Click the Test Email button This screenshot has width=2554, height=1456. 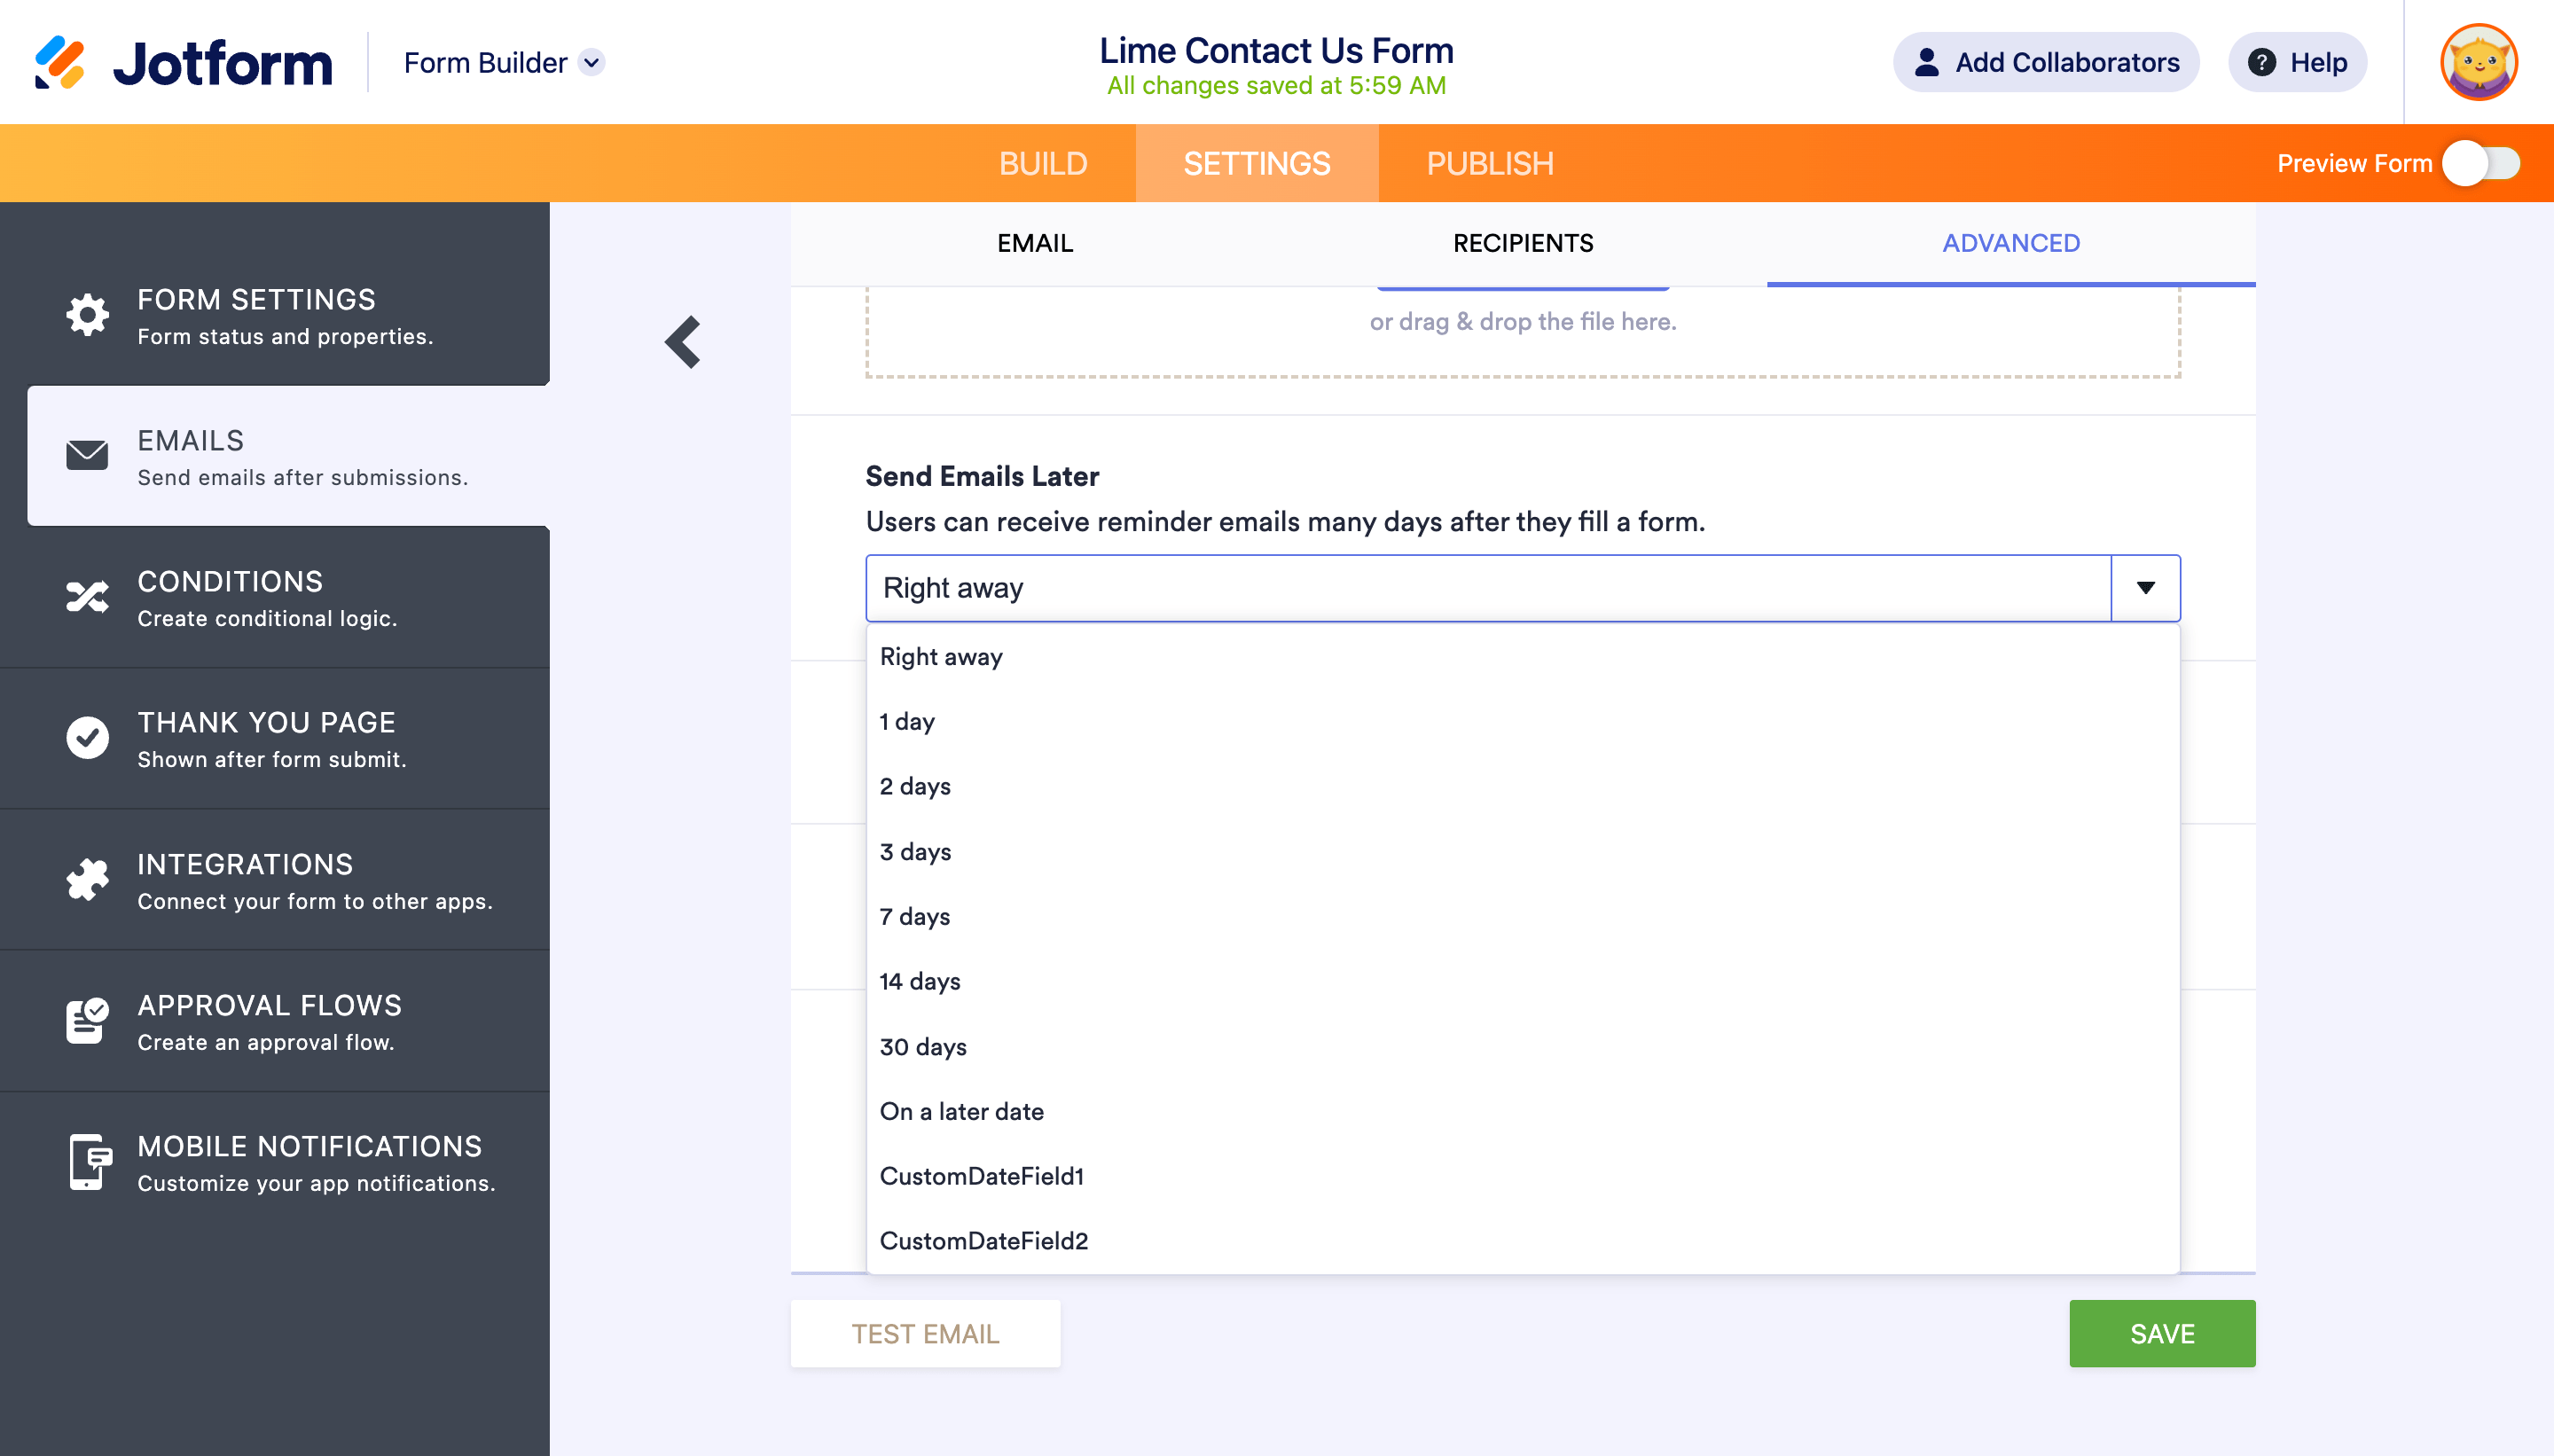(x=925, y=1333)
